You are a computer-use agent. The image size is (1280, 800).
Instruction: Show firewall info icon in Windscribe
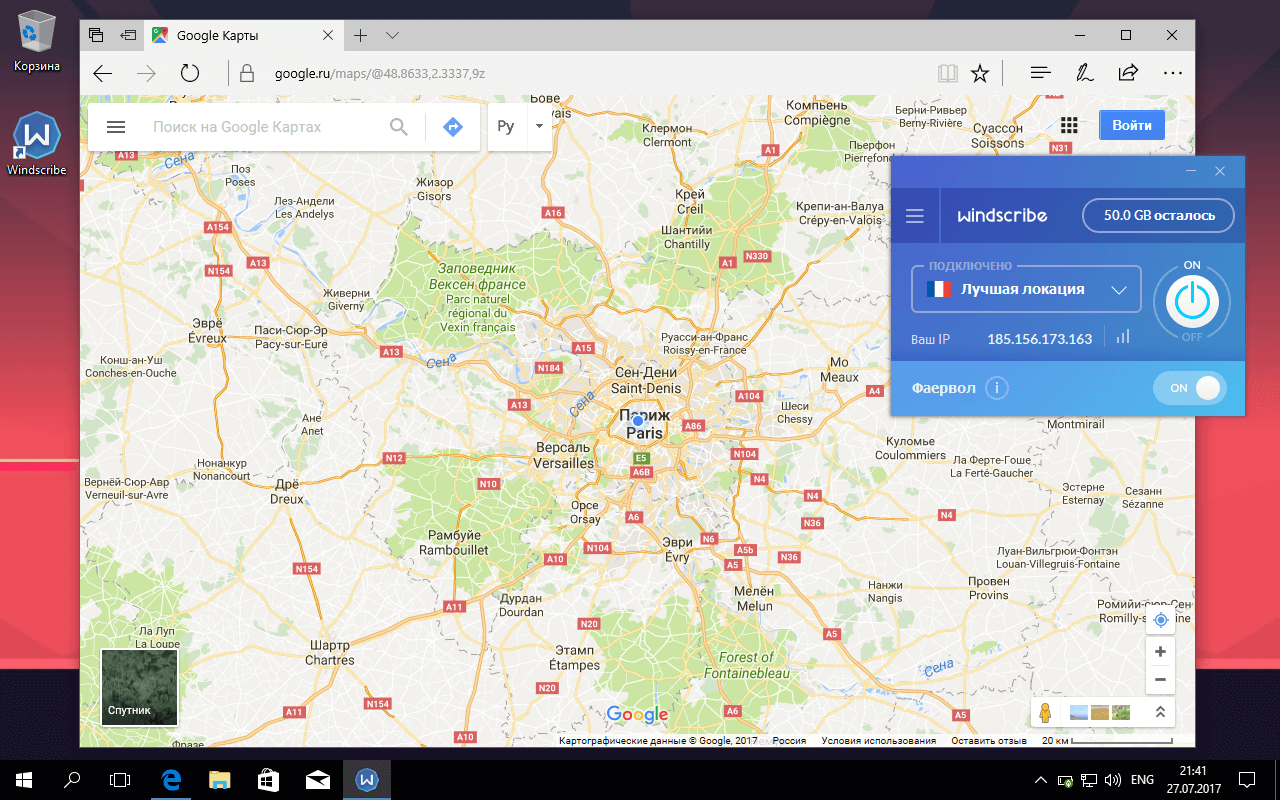[x=996, y=388]
